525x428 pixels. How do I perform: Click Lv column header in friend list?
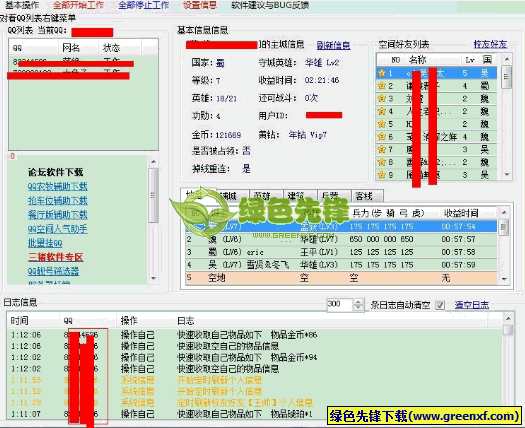pyautogui.click(x=469, y=60)
